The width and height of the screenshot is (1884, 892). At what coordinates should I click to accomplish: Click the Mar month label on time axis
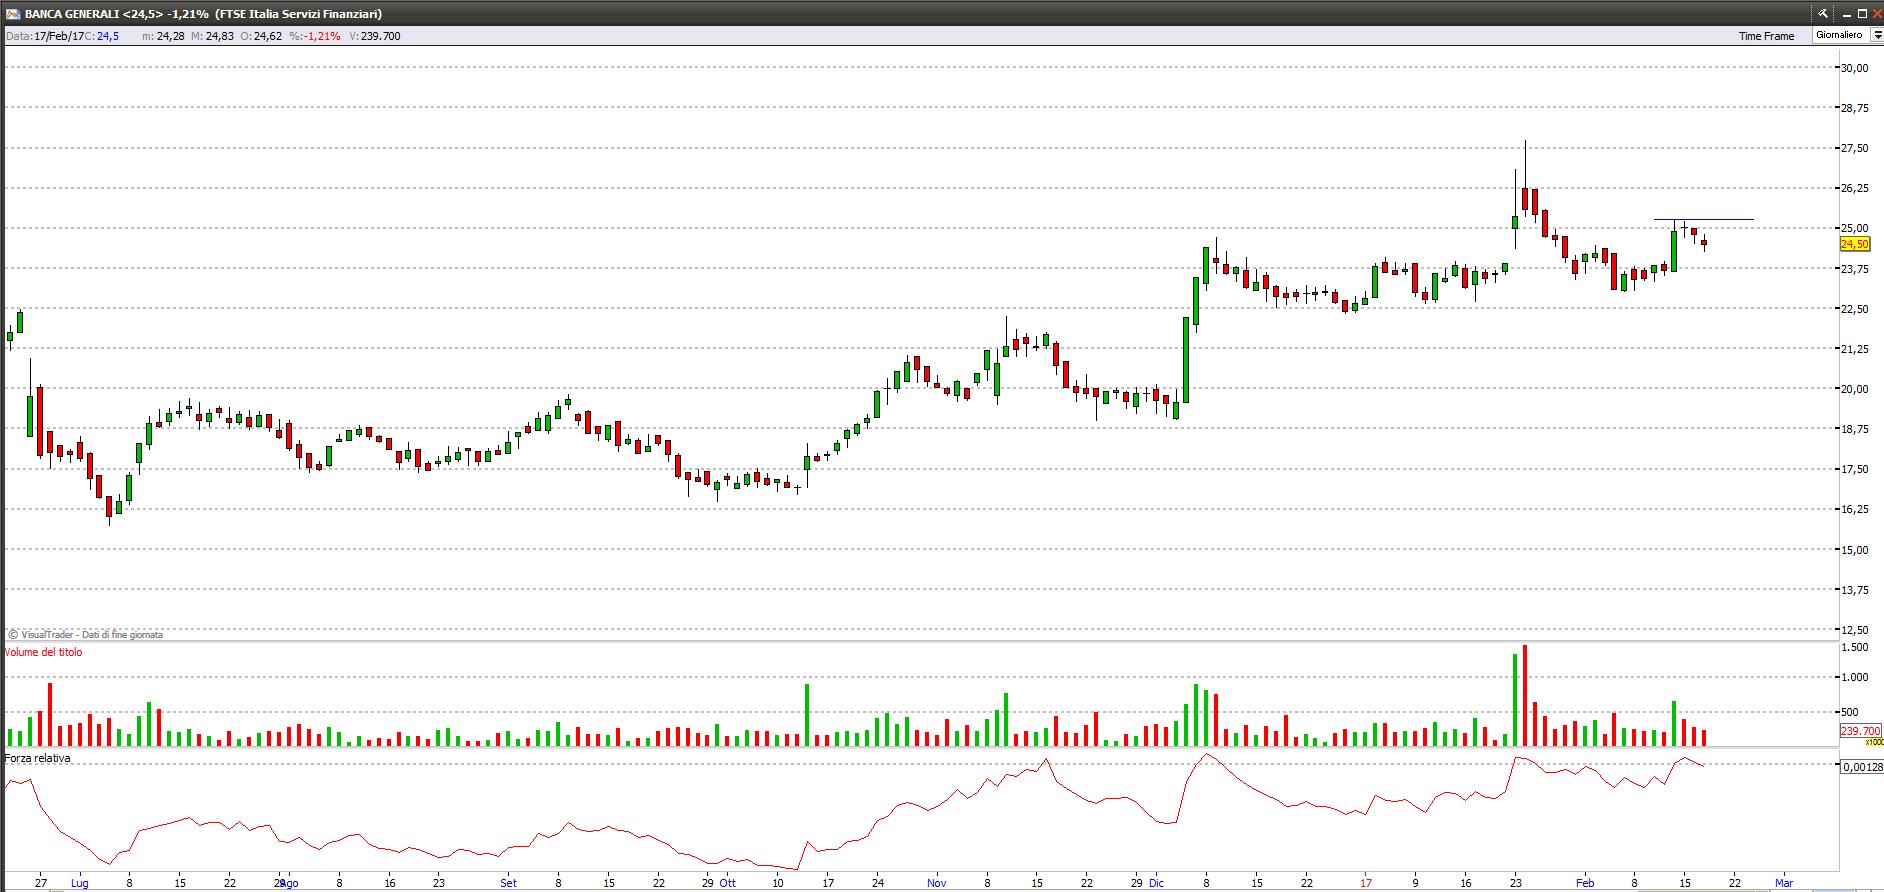[x=1784, y=883]
